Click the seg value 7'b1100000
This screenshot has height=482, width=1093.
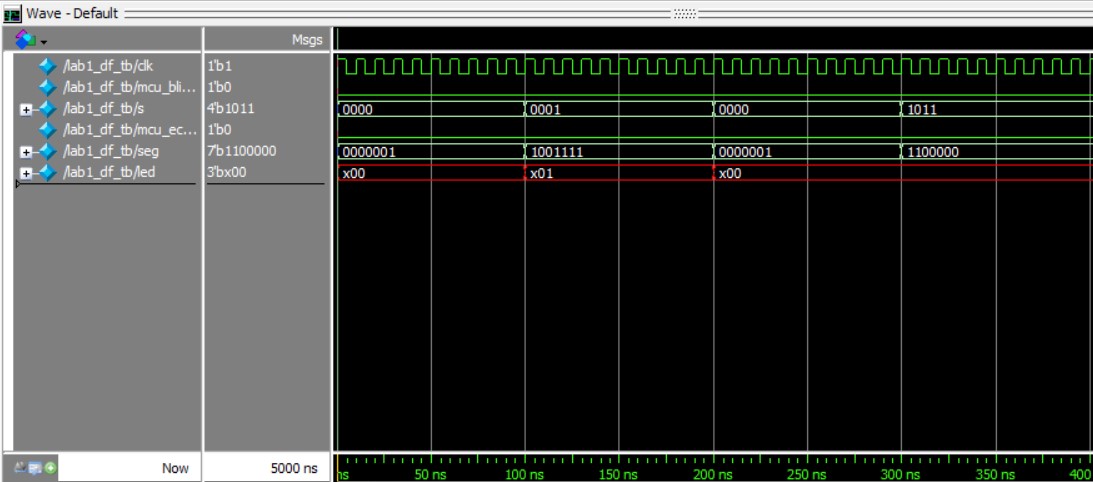pos(241,151)
